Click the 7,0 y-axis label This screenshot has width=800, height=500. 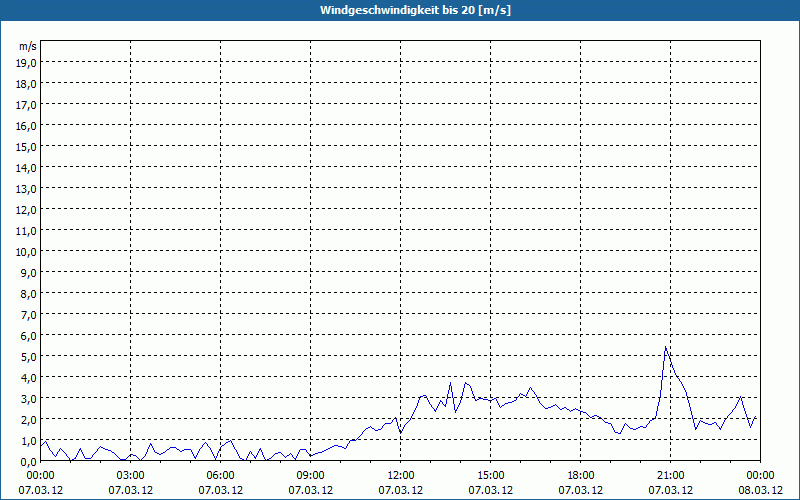(28, 315)
